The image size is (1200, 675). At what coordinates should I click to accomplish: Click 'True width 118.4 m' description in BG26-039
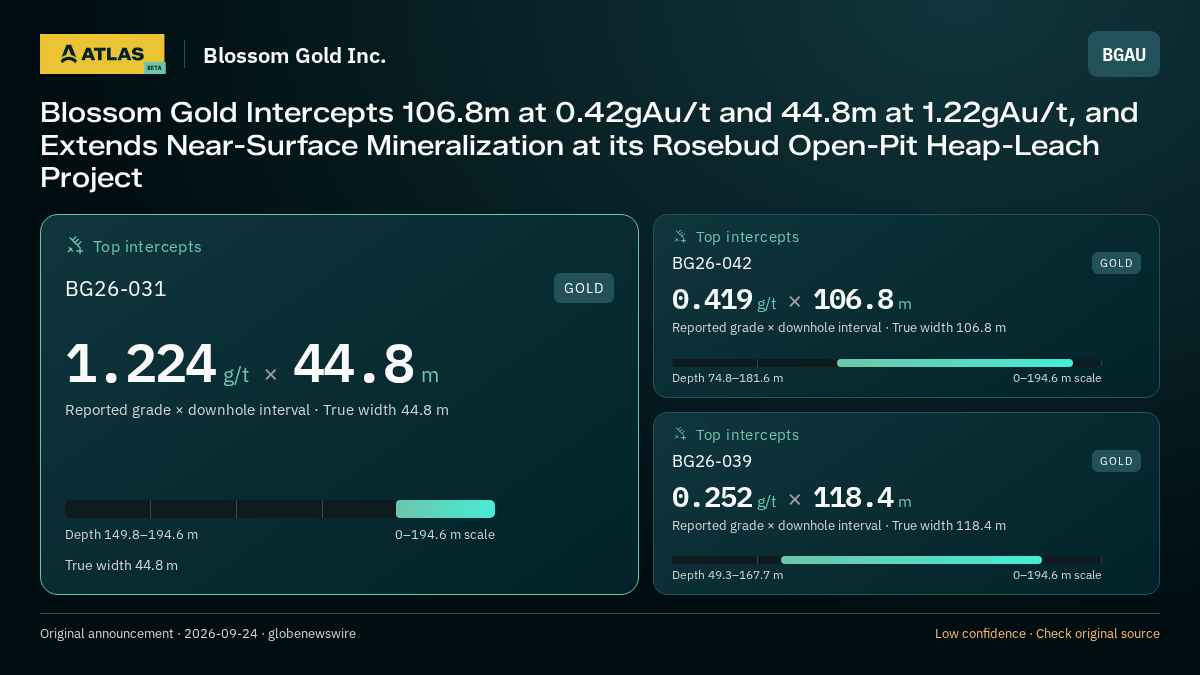pyautogui.click(x=949, y=525)
